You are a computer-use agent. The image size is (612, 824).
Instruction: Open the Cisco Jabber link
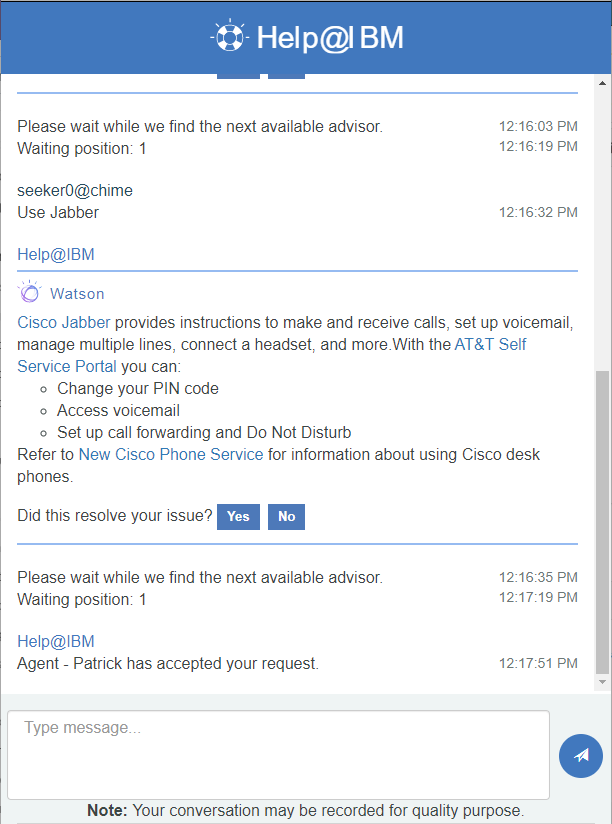coord(64,322)
